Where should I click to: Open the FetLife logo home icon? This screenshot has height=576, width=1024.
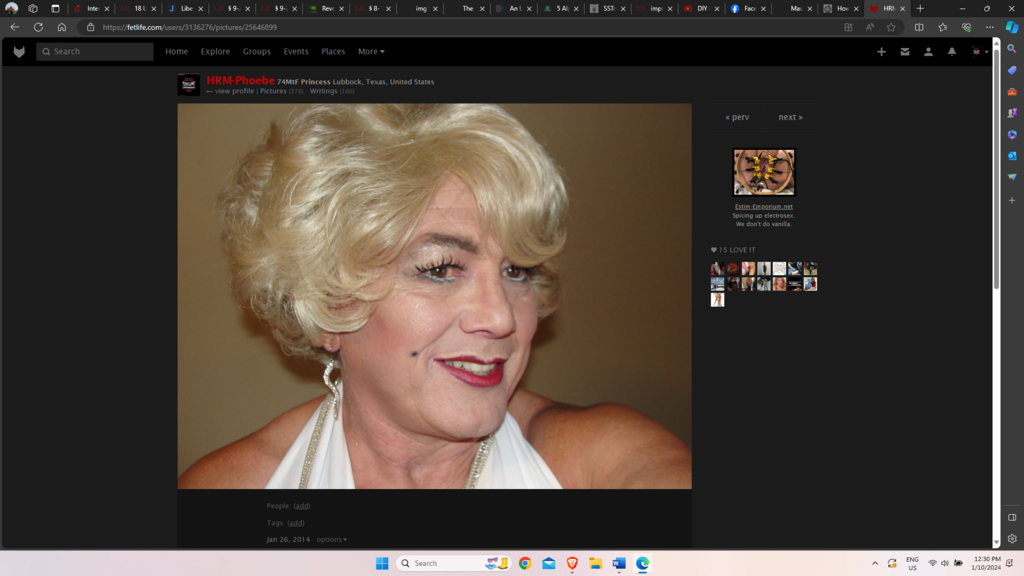click(19, 52)
